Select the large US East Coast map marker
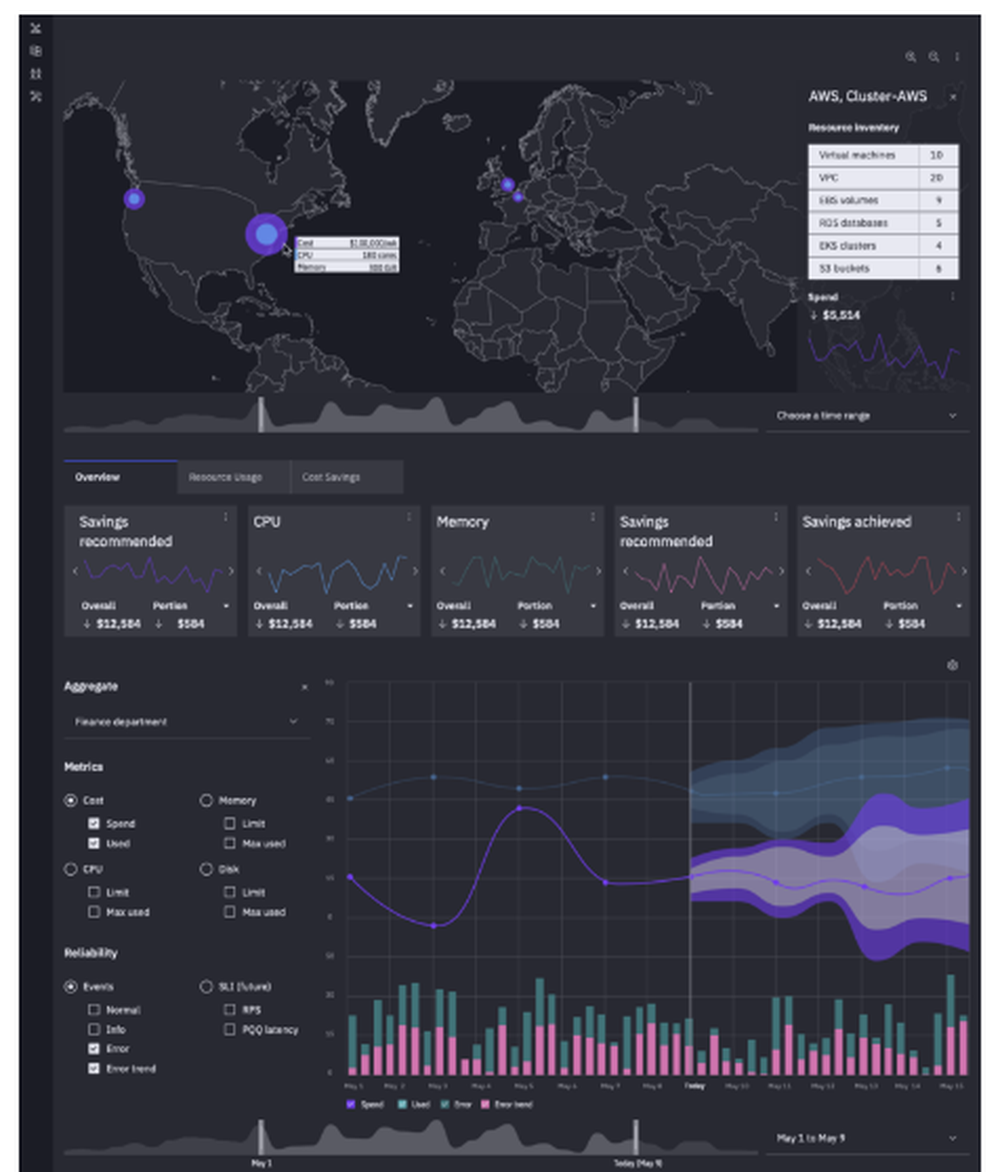Viewport: 1000px width, 1172px height. point(266,234)
